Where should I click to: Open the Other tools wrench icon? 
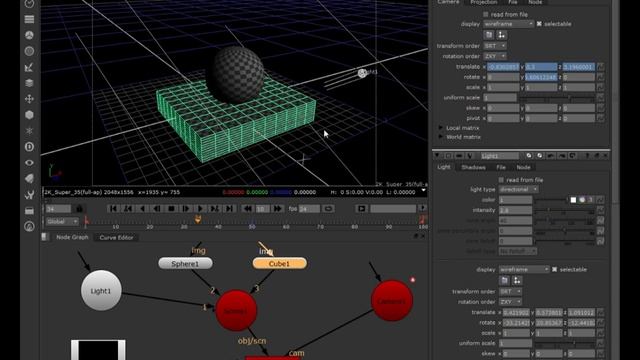pyautogui.click(x=29, y=195)
